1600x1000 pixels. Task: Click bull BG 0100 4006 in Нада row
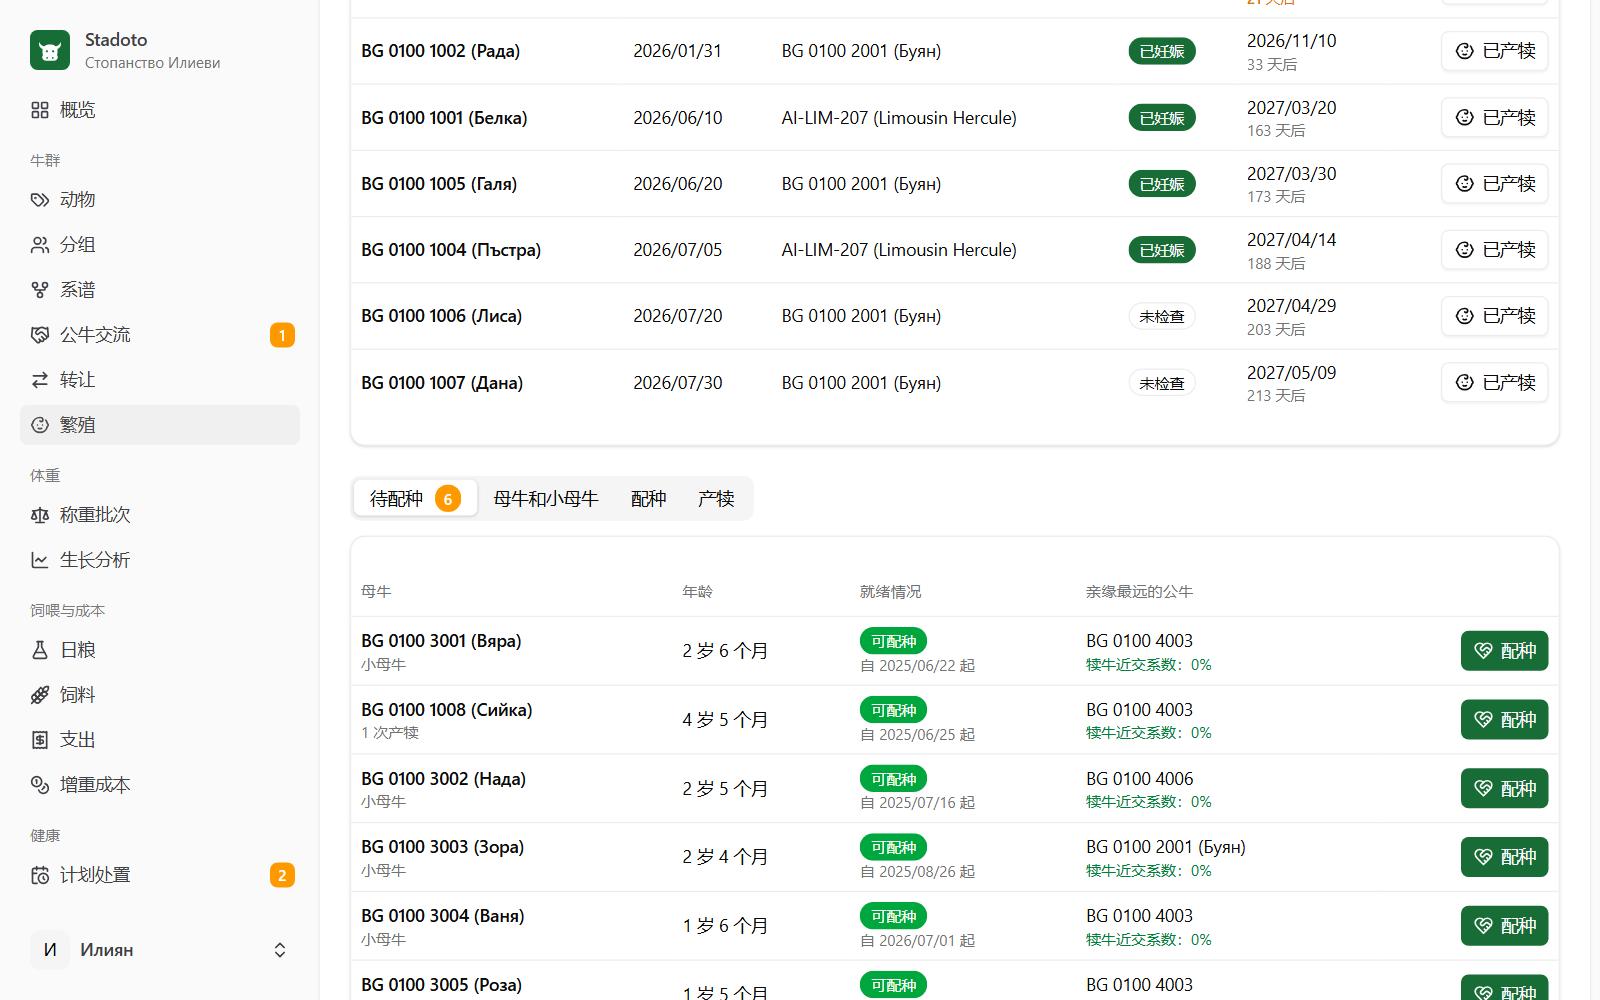[1139, 779]
